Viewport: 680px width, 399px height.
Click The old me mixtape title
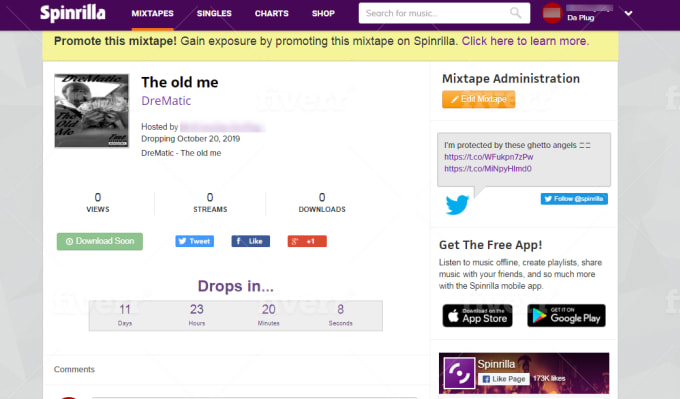point(180,82)
